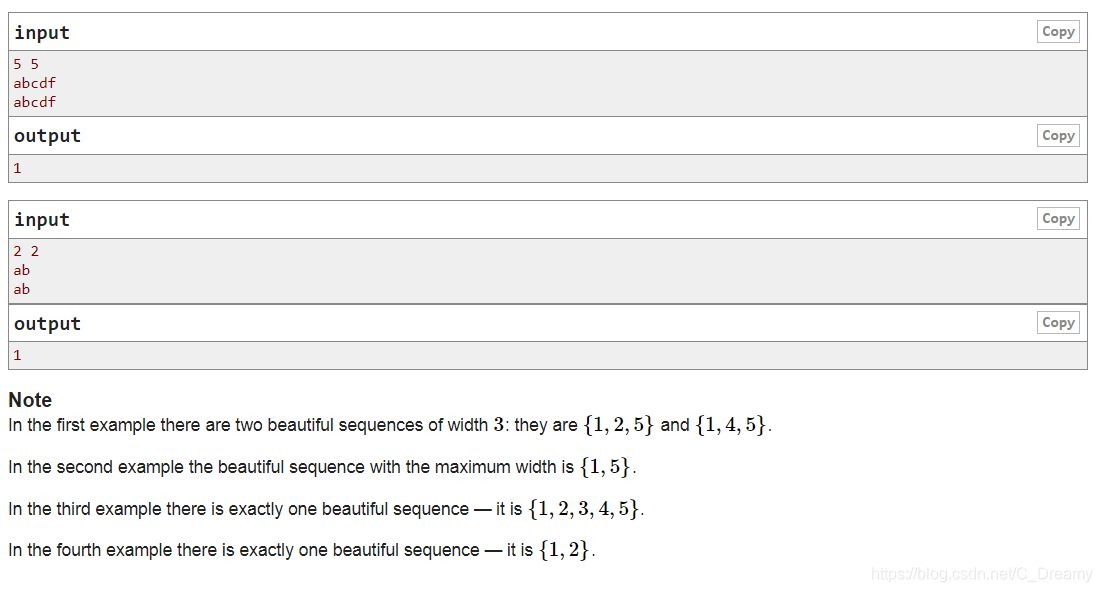Click the second sample's output value "1"

(17, 354)
